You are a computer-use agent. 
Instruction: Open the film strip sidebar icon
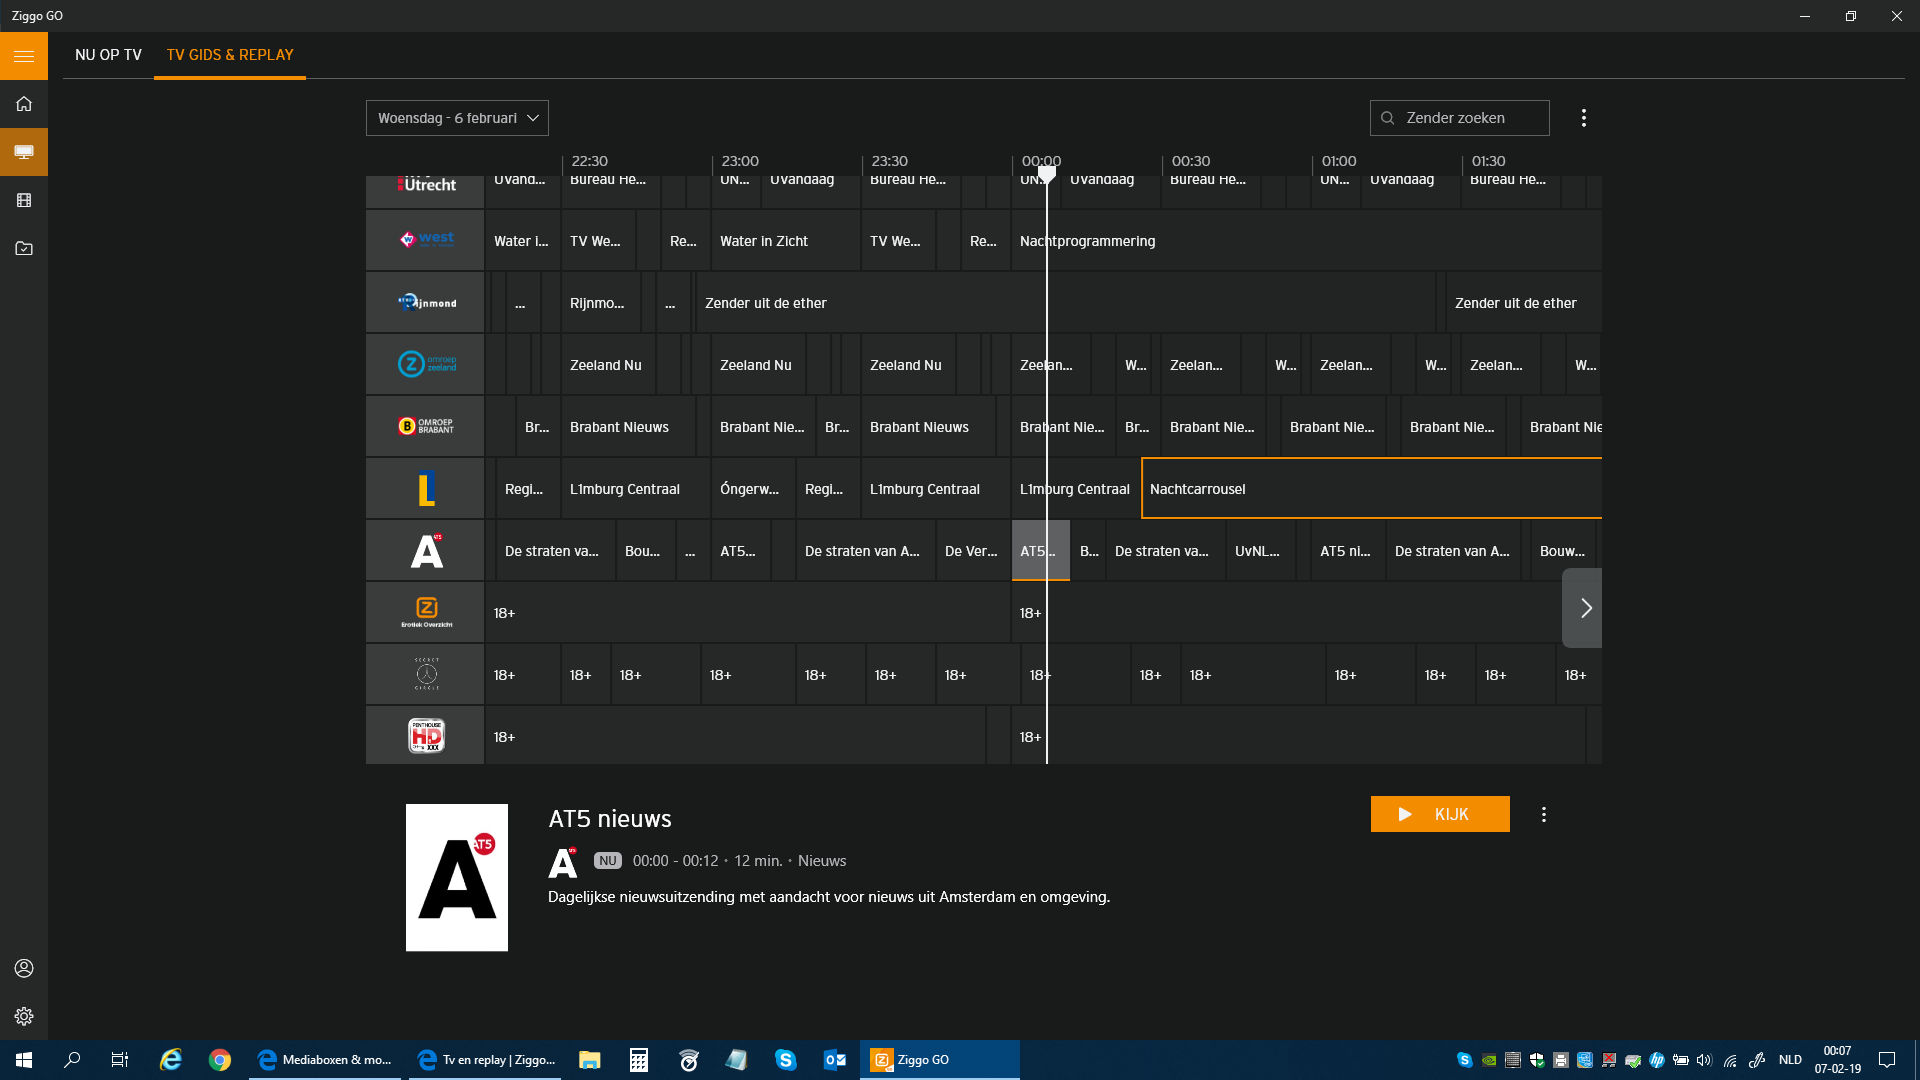[x=24, y=200]
